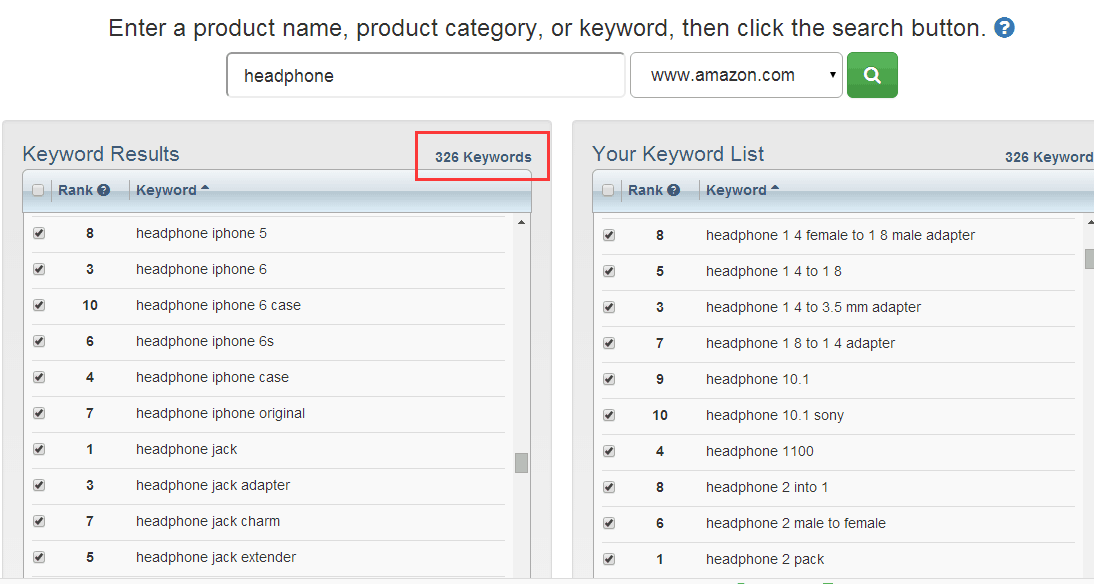Click the Rank help icon in Your Keyword List
The height and width of the screenshot is (584, 1094).
click(674, 190)
